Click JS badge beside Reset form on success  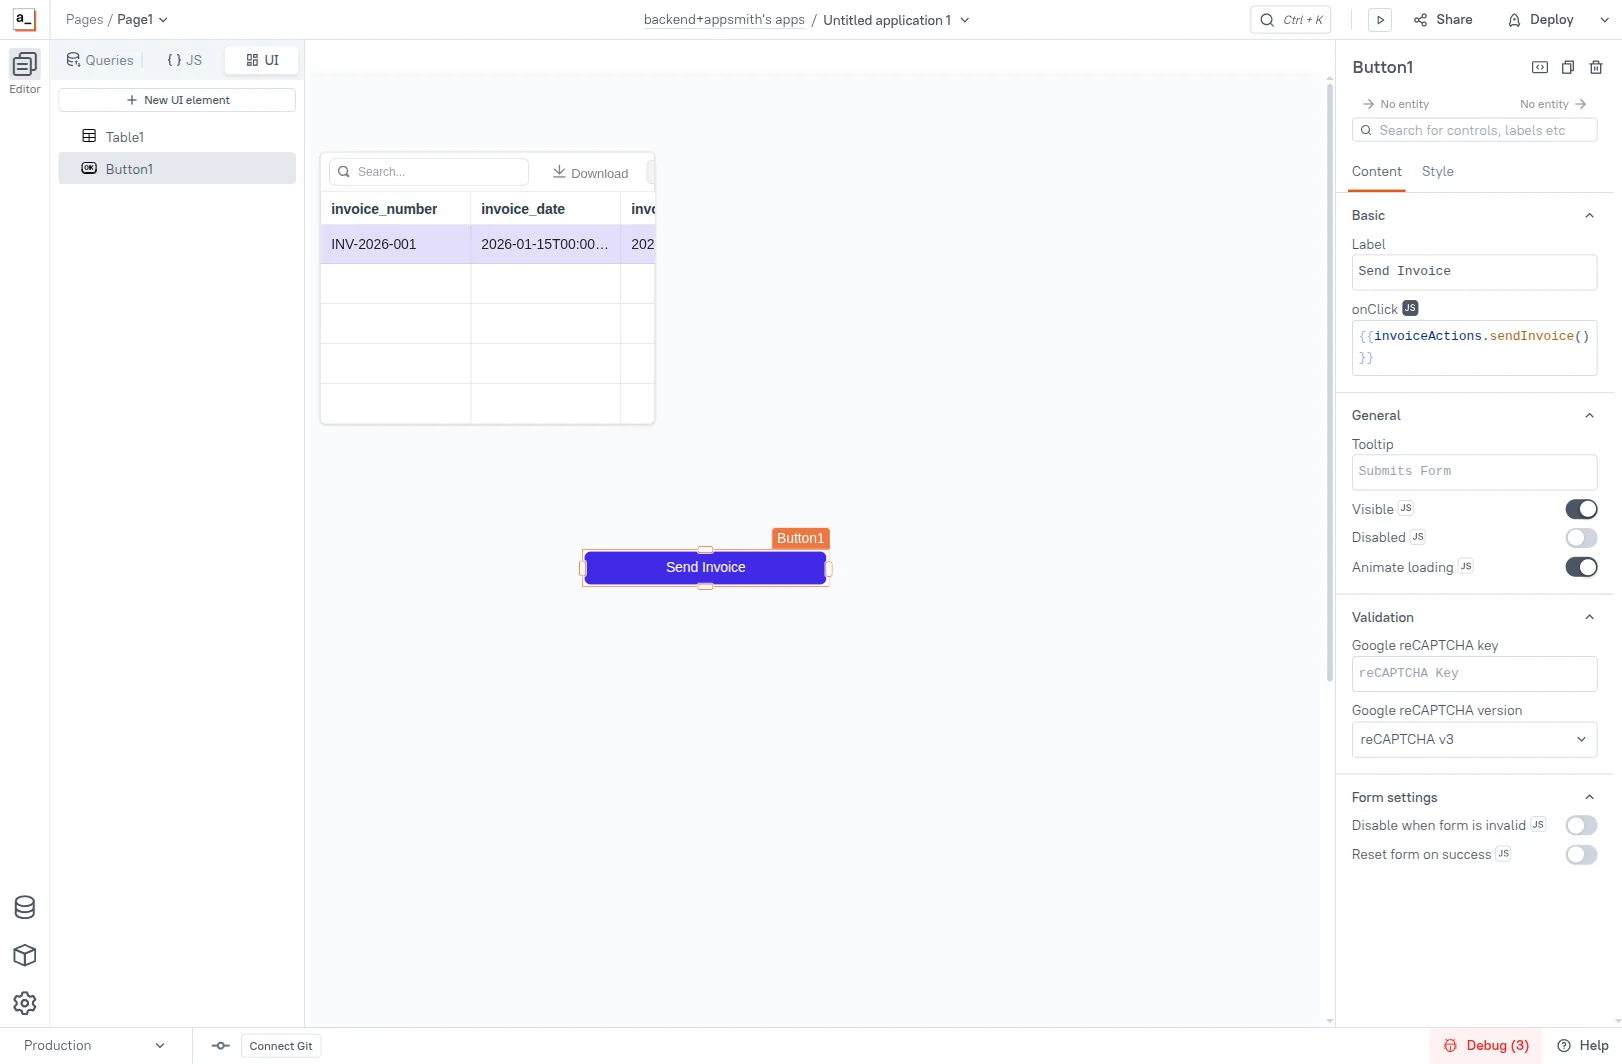coord(1503,854)
